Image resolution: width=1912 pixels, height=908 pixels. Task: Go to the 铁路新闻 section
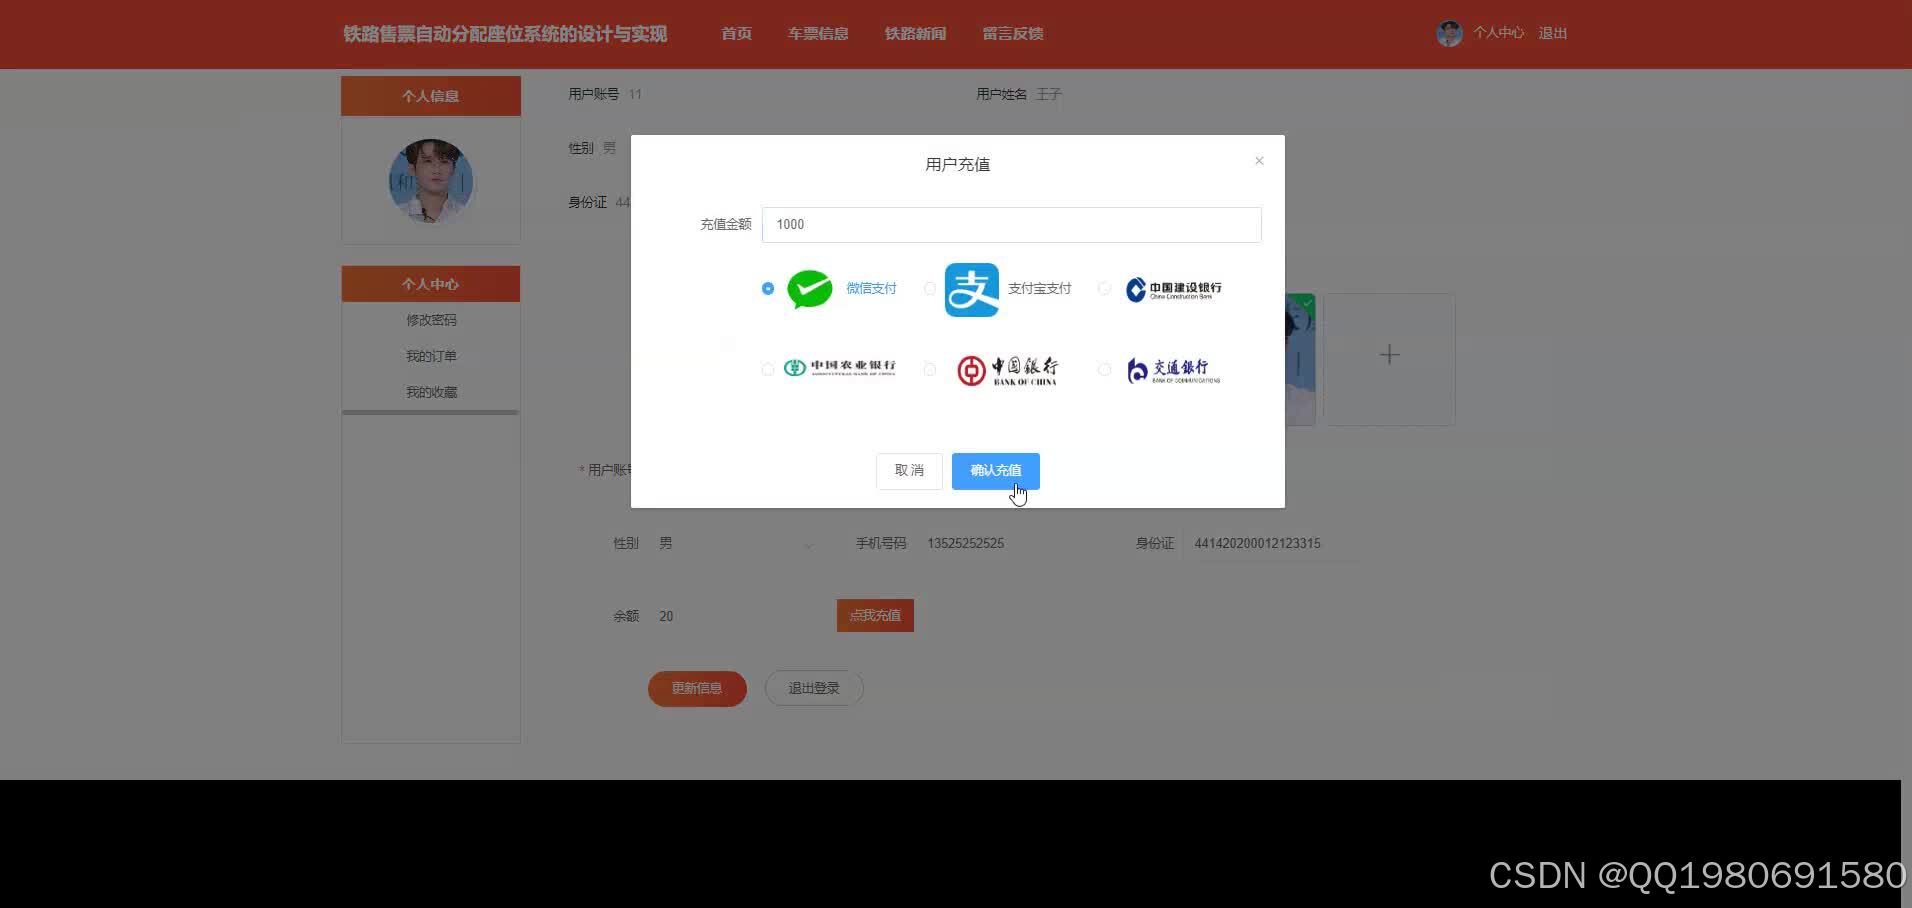tap(913, 33)
